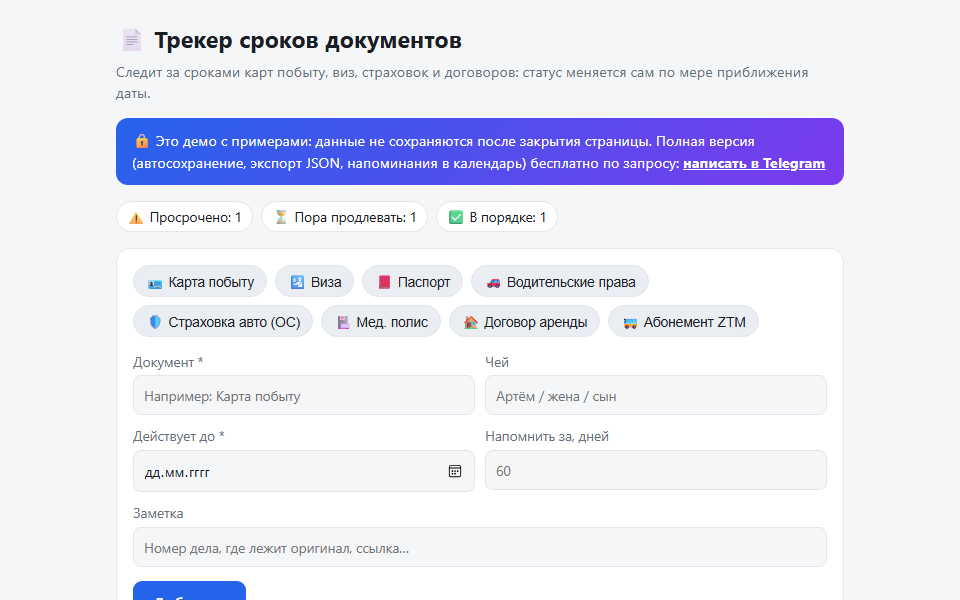
Task: Click the document icon beside the page title
Action: 132,40
